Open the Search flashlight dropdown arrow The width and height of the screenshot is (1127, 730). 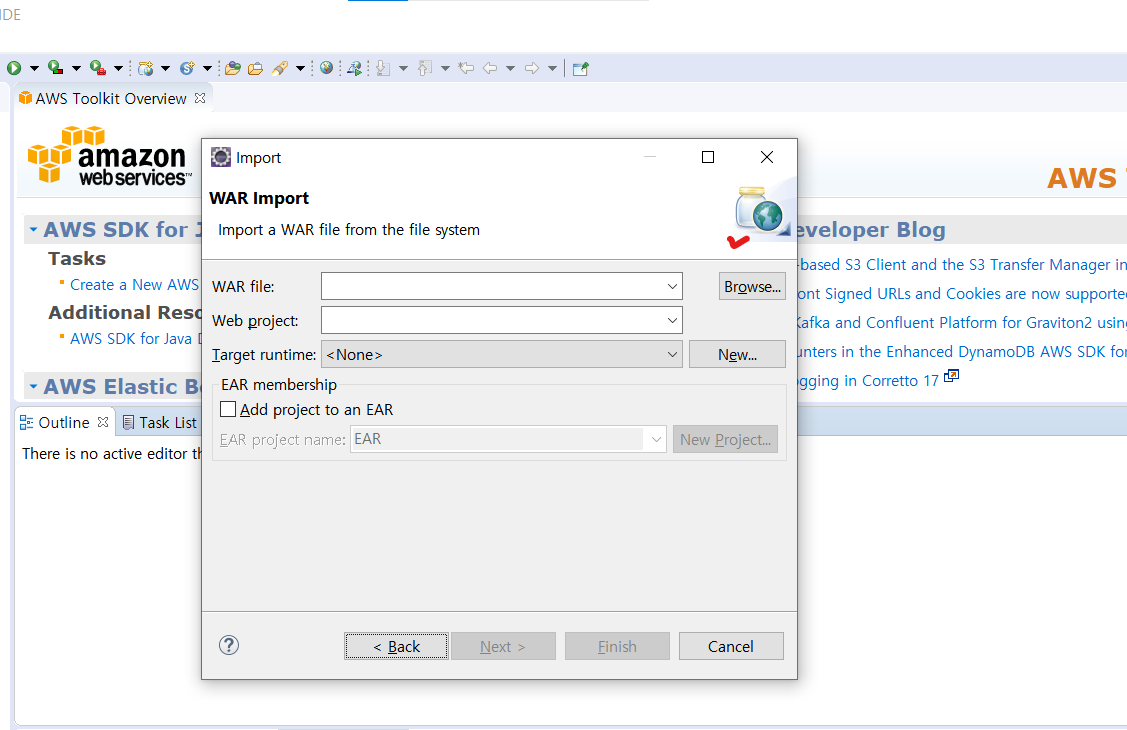pos(300,68)
